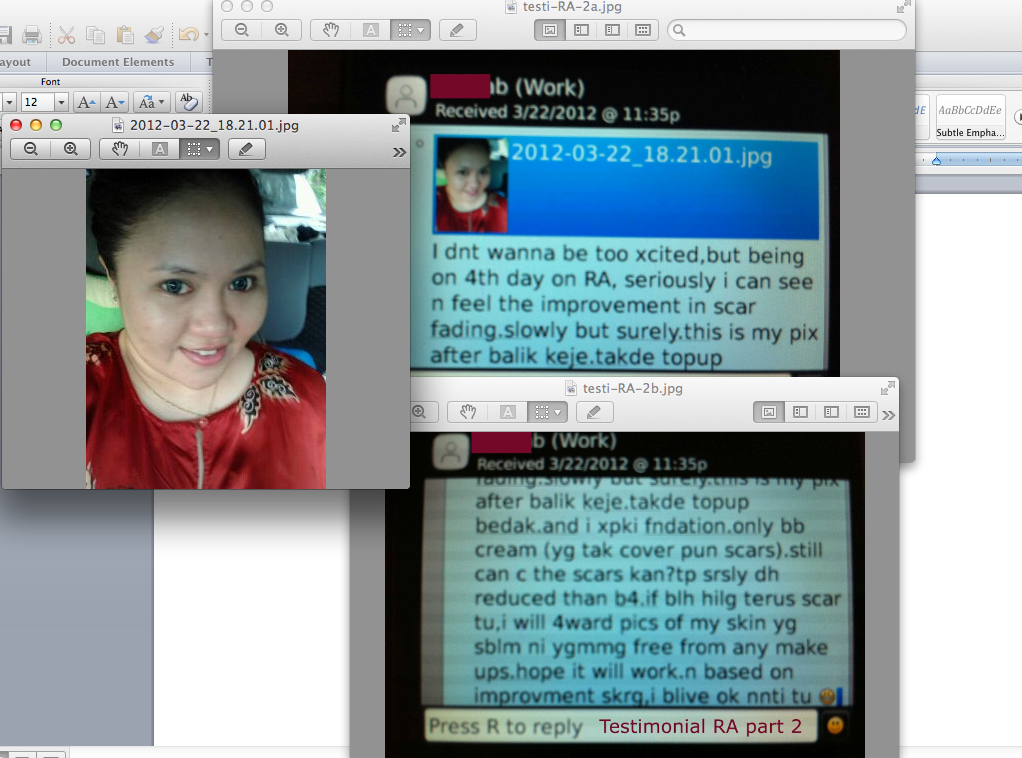Click the Zoom In magnifier in the 2012-03-22 window
1022x758 pixels.
tap(70, 149)
